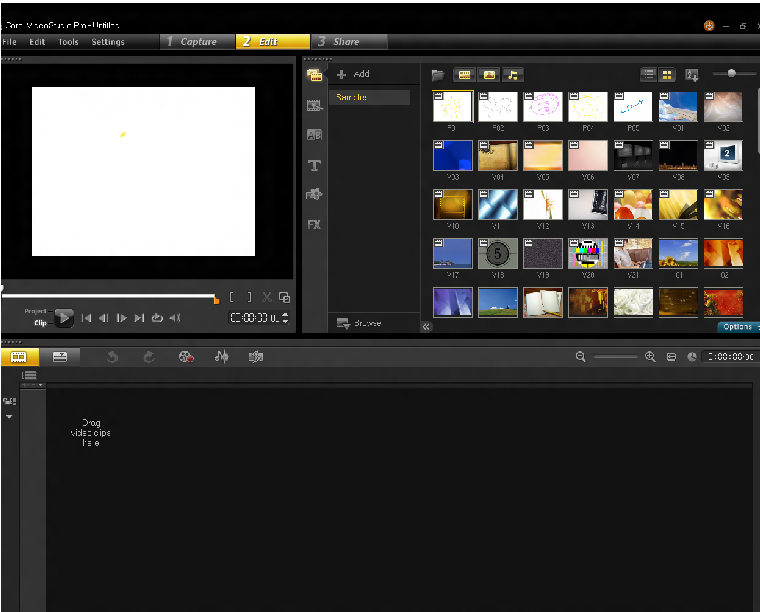
Task: Open the add/remove chapter point dropdown
Action: [32, 385]
